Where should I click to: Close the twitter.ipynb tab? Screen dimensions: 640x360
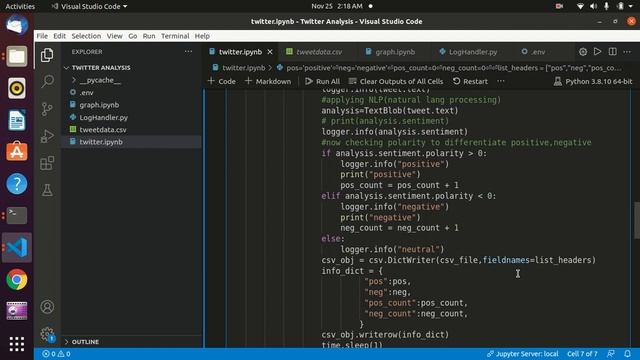[270, 52]
